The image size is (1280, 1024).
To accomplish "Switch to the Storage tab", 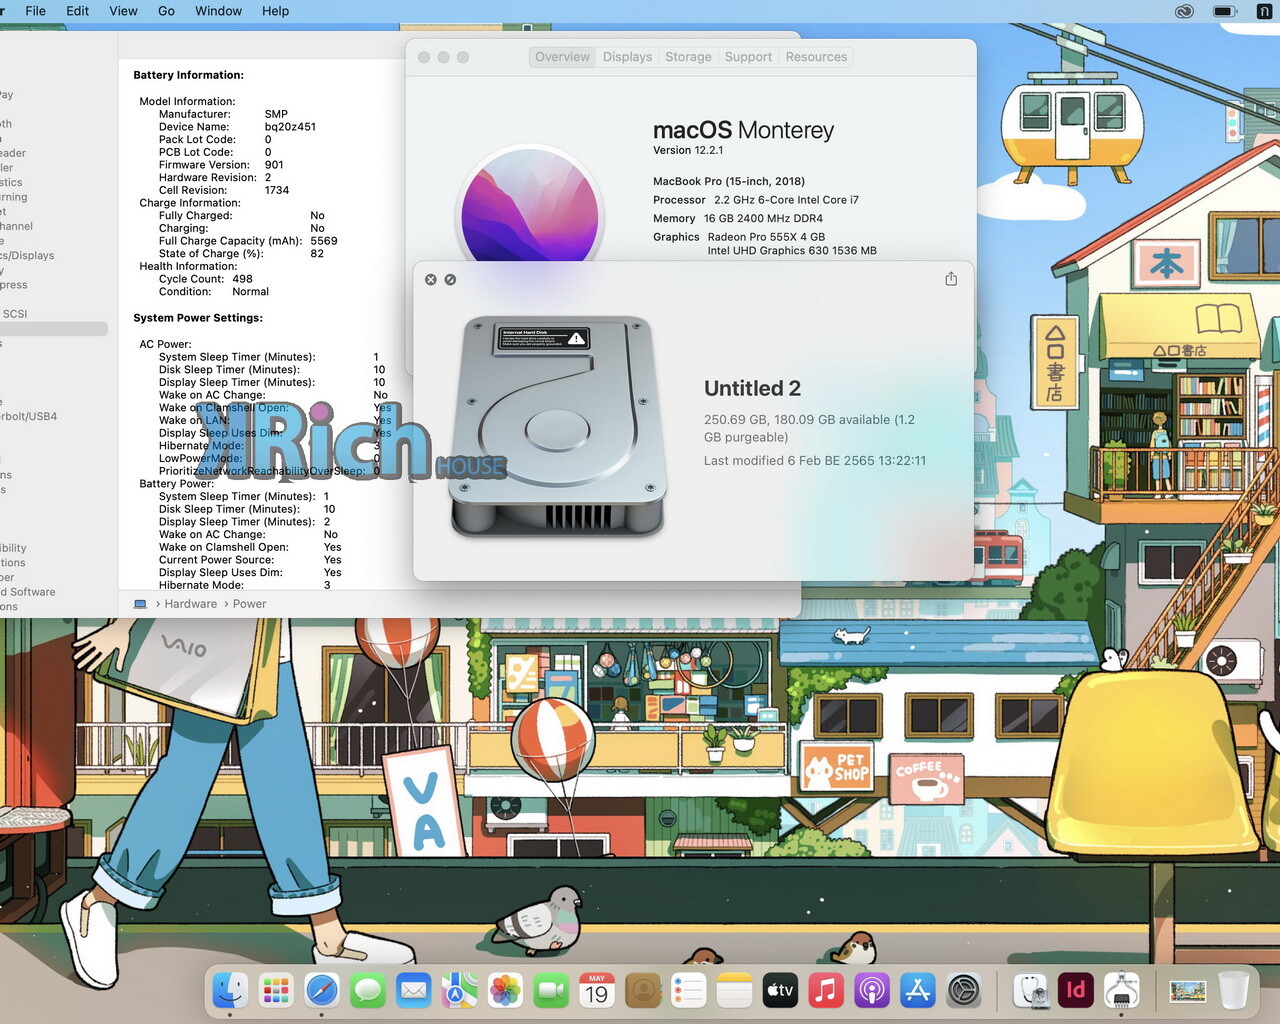I will point(689,57).
